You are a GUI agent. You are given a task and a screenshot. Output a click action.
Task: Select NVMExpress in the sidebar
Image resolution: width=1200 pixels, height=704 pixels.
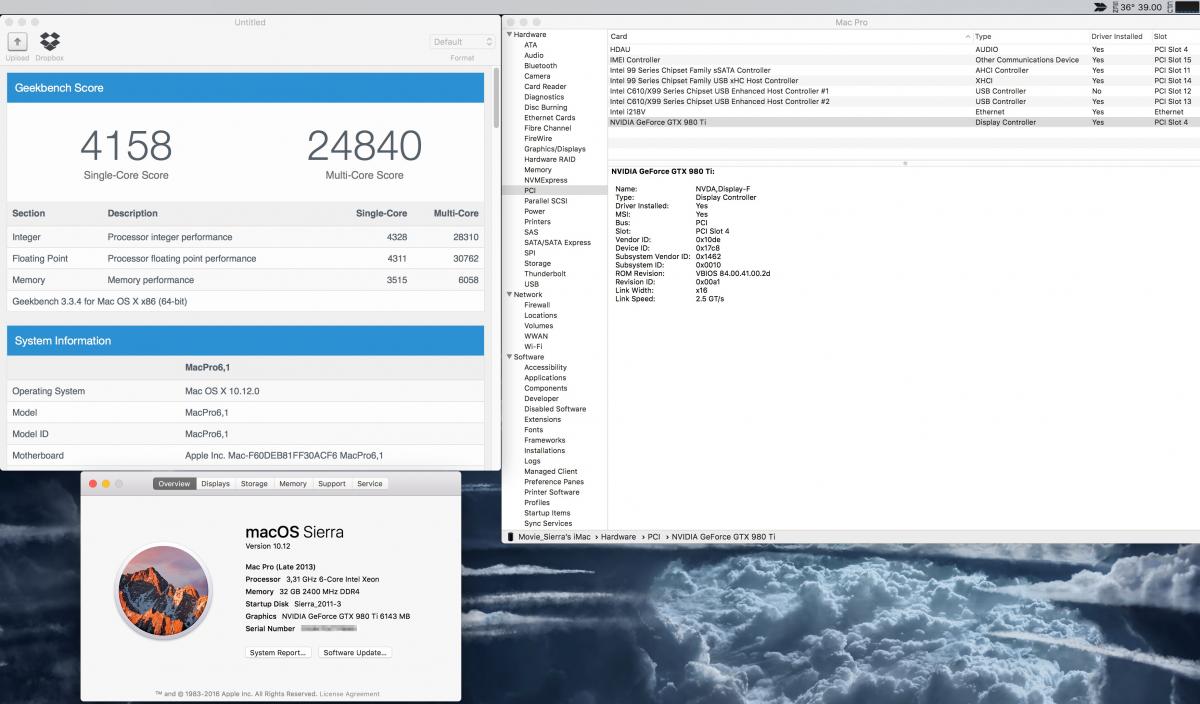pyautogui.click(x=546, y=180)
